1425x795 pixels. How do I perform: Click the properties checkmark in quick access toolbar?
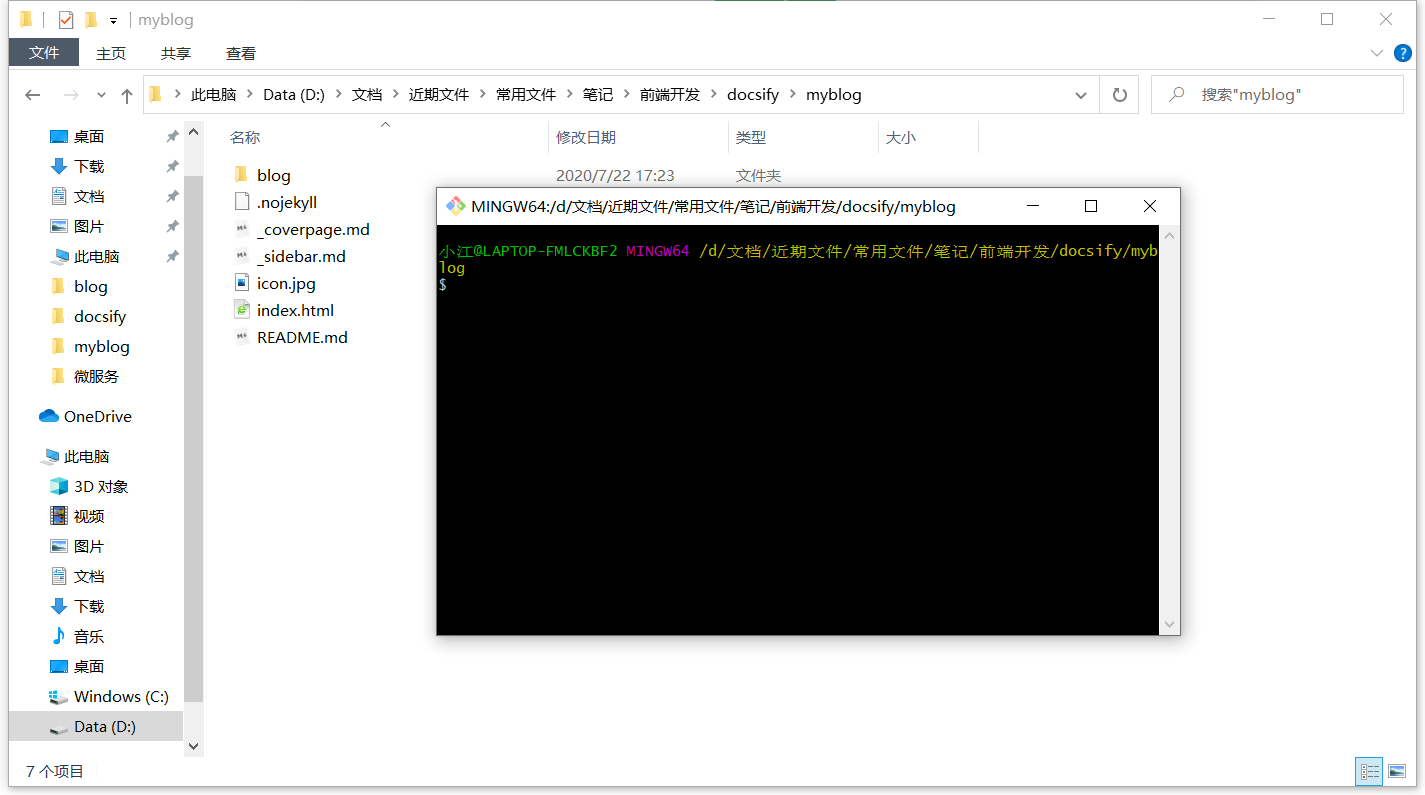click(66, 18)
